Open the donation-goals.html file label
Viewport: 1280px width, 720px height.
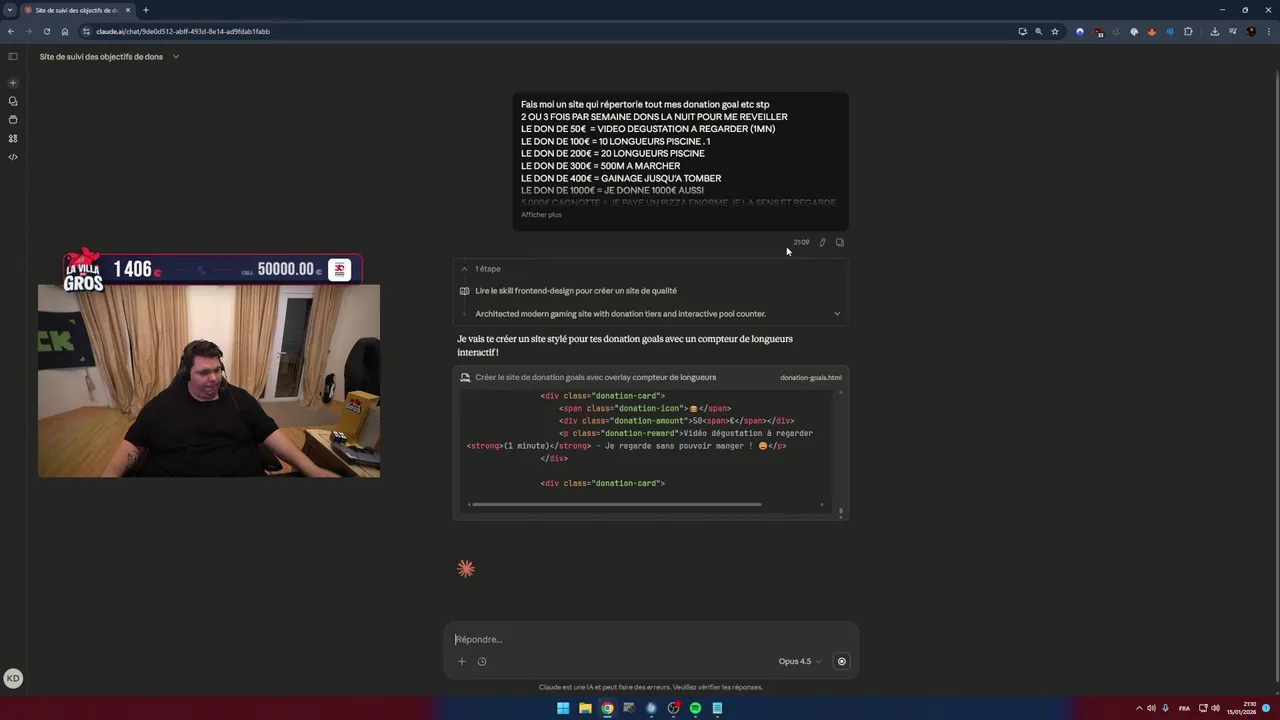tap(811, 378)
